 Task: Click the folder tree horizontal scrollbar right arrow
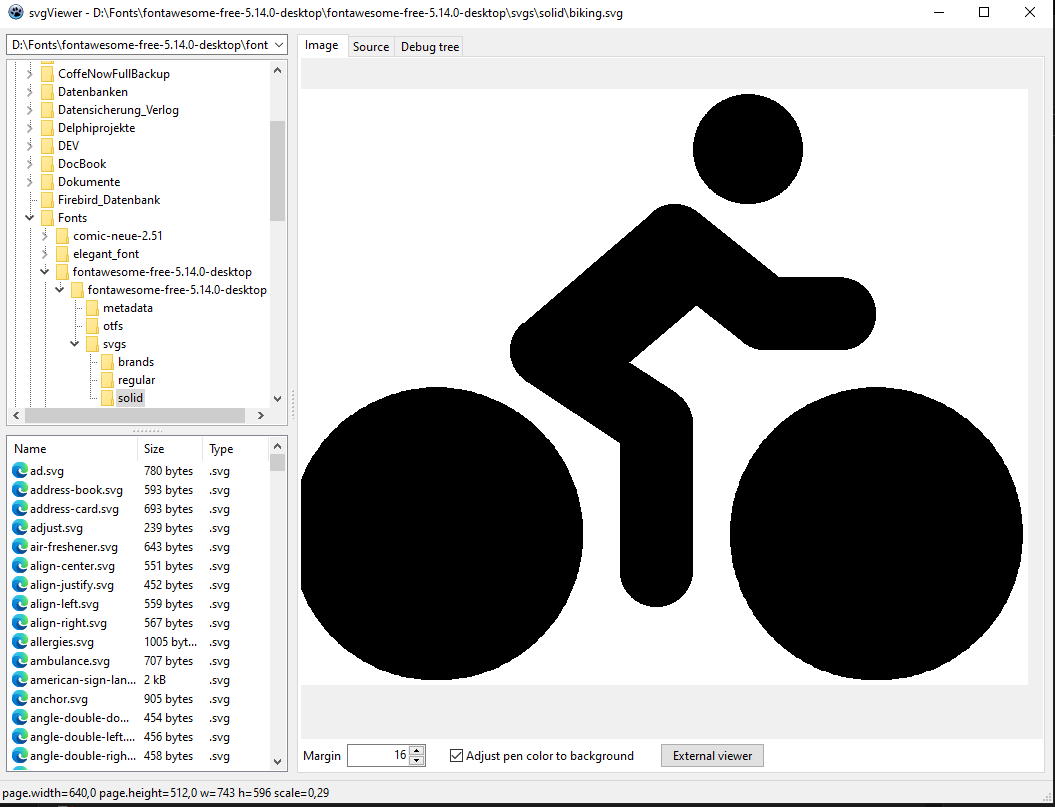[260, 416]
